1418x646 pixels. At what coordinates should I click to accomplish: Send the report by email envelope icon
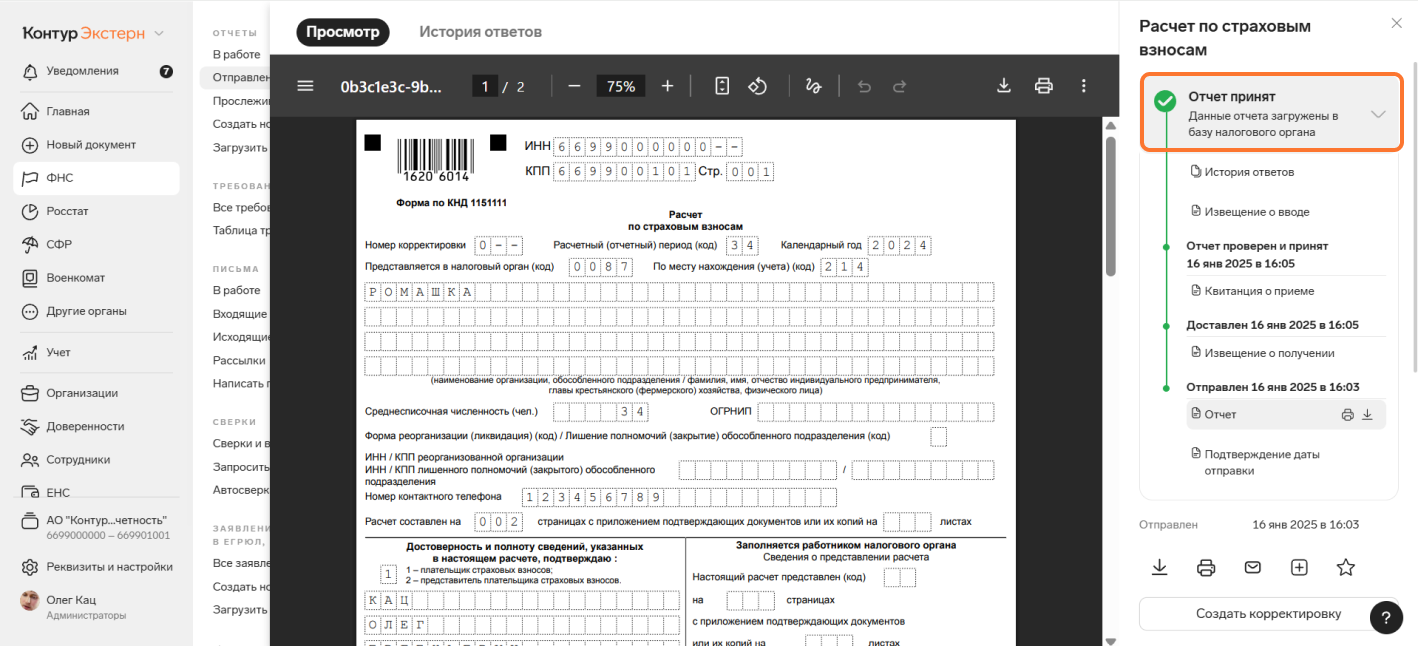pos(1252,567)
